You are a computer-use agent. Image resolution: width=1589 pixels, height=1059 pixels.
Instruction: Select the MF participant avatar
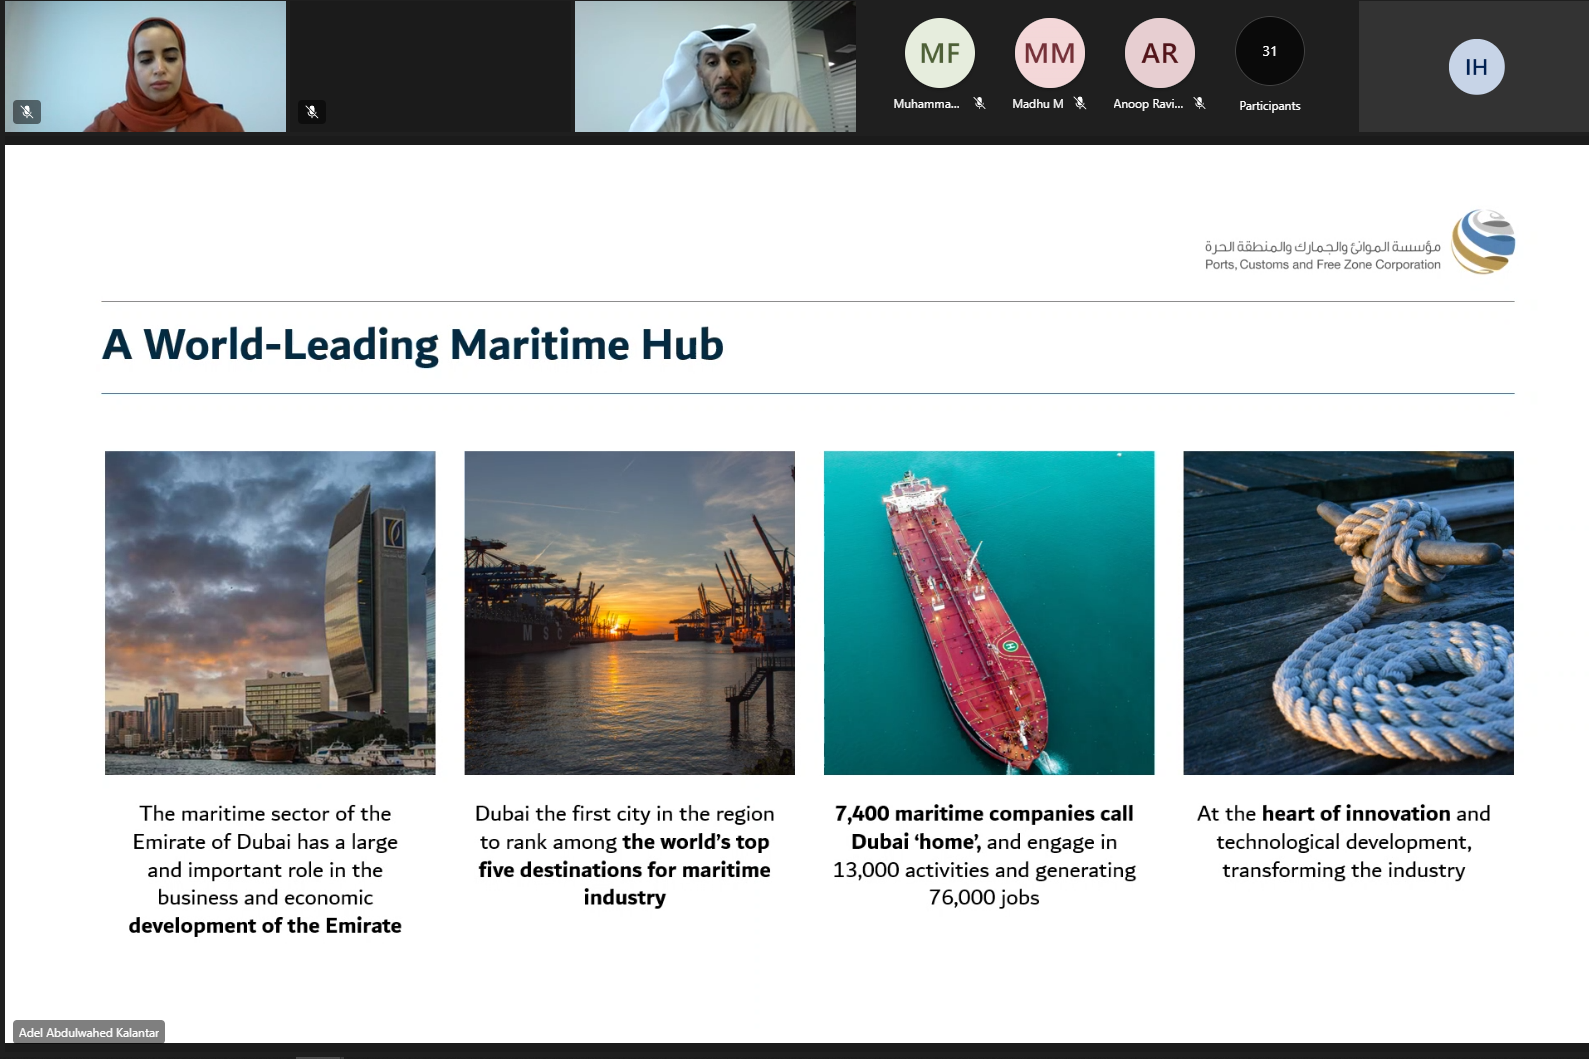point(939,53)
